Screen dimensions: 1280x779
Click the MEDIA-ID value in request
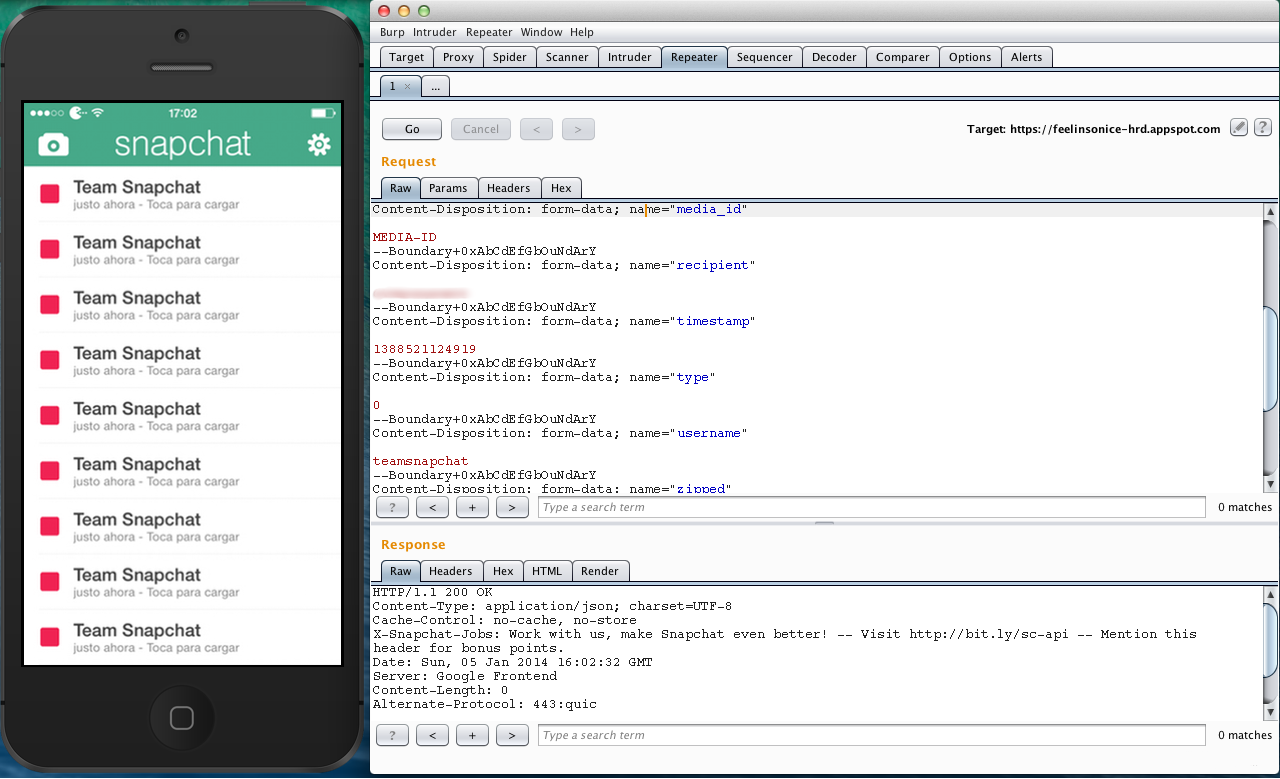click(404, 237)
